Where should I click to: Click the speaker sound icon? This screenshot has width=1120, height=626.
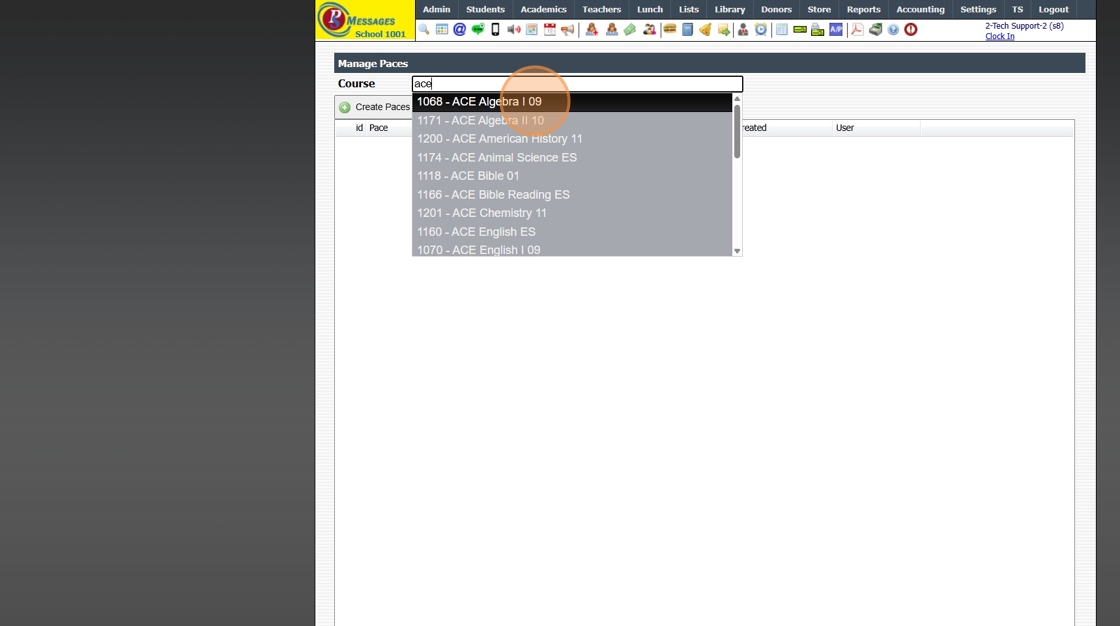(514, 29)
